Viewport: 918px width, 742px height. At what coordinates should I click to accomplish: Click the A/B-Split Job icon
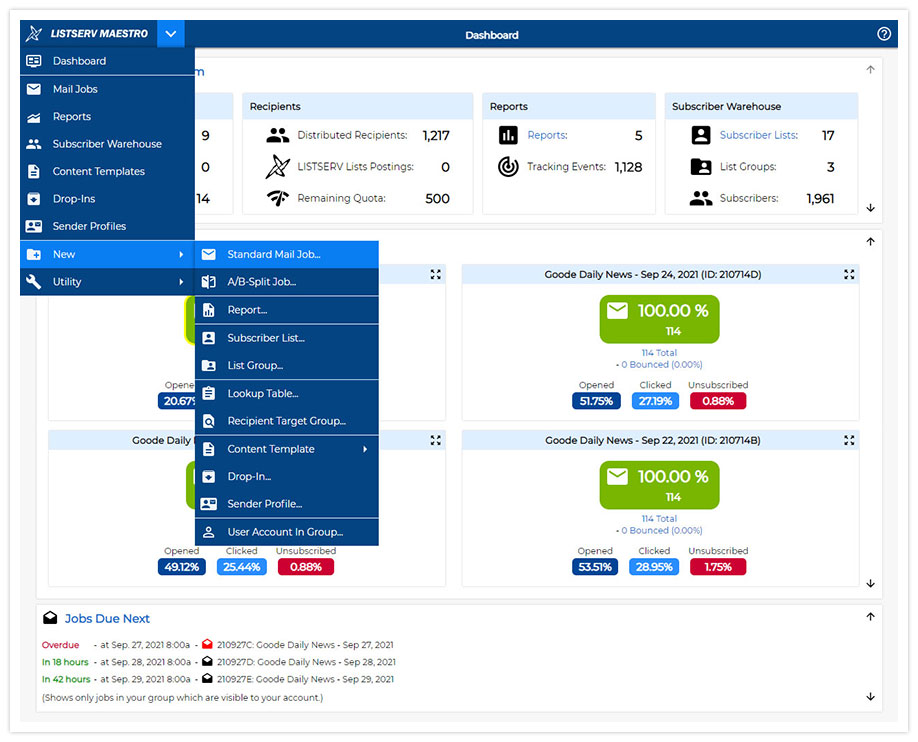tap(208, 282)
